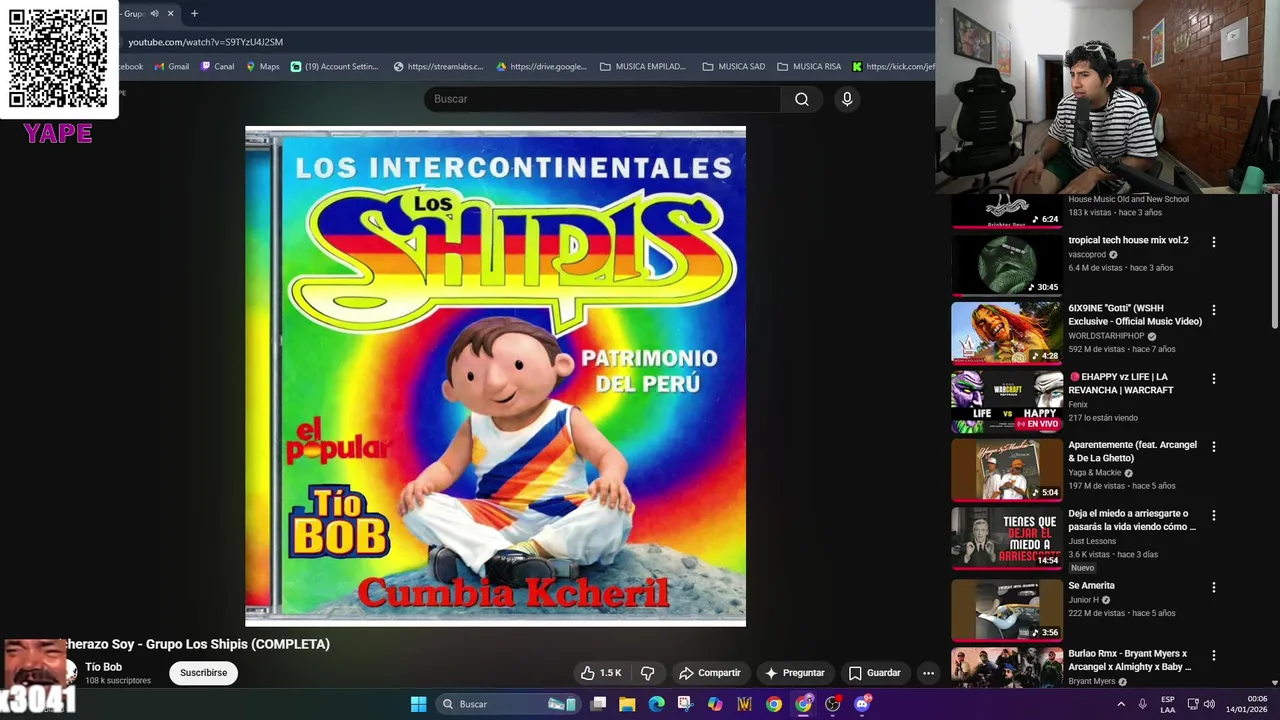Open the Maps bookmark

[x=263, y=67]
